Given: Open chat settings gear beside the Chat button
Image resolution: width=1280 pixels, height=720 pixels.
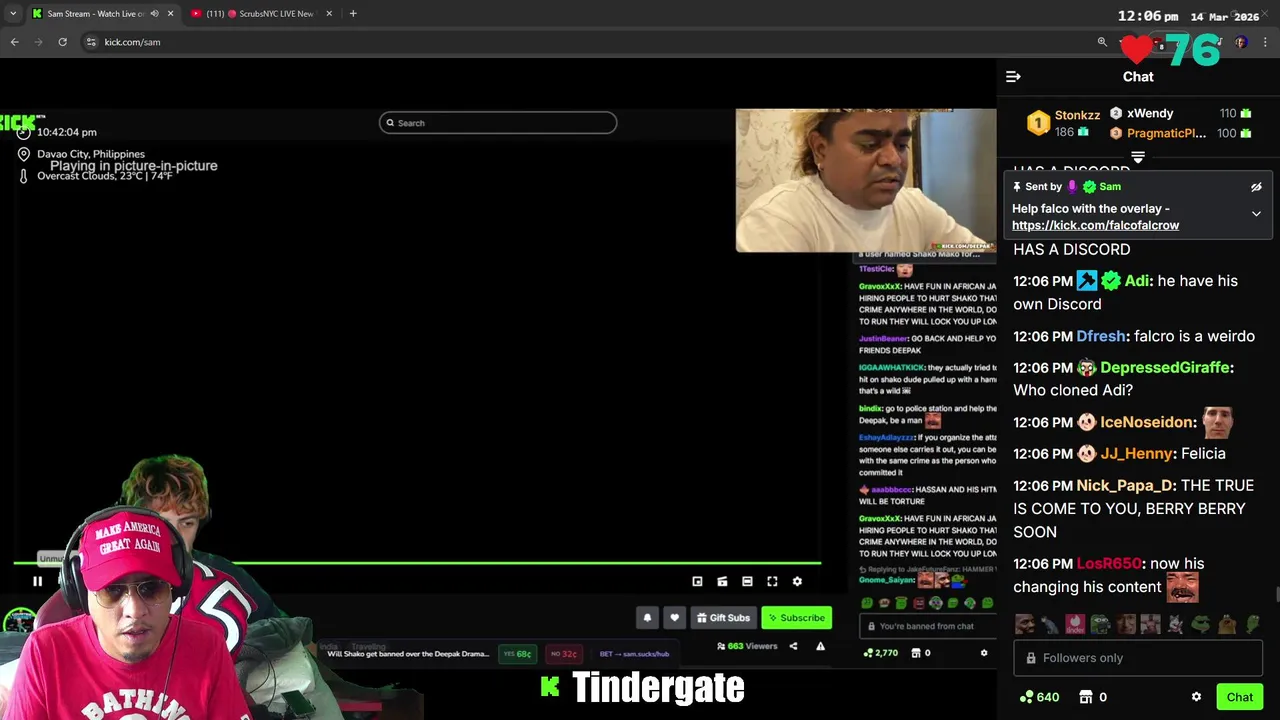Looking at the screenshot, I should pyautogui.click(x=1196, y=697).
